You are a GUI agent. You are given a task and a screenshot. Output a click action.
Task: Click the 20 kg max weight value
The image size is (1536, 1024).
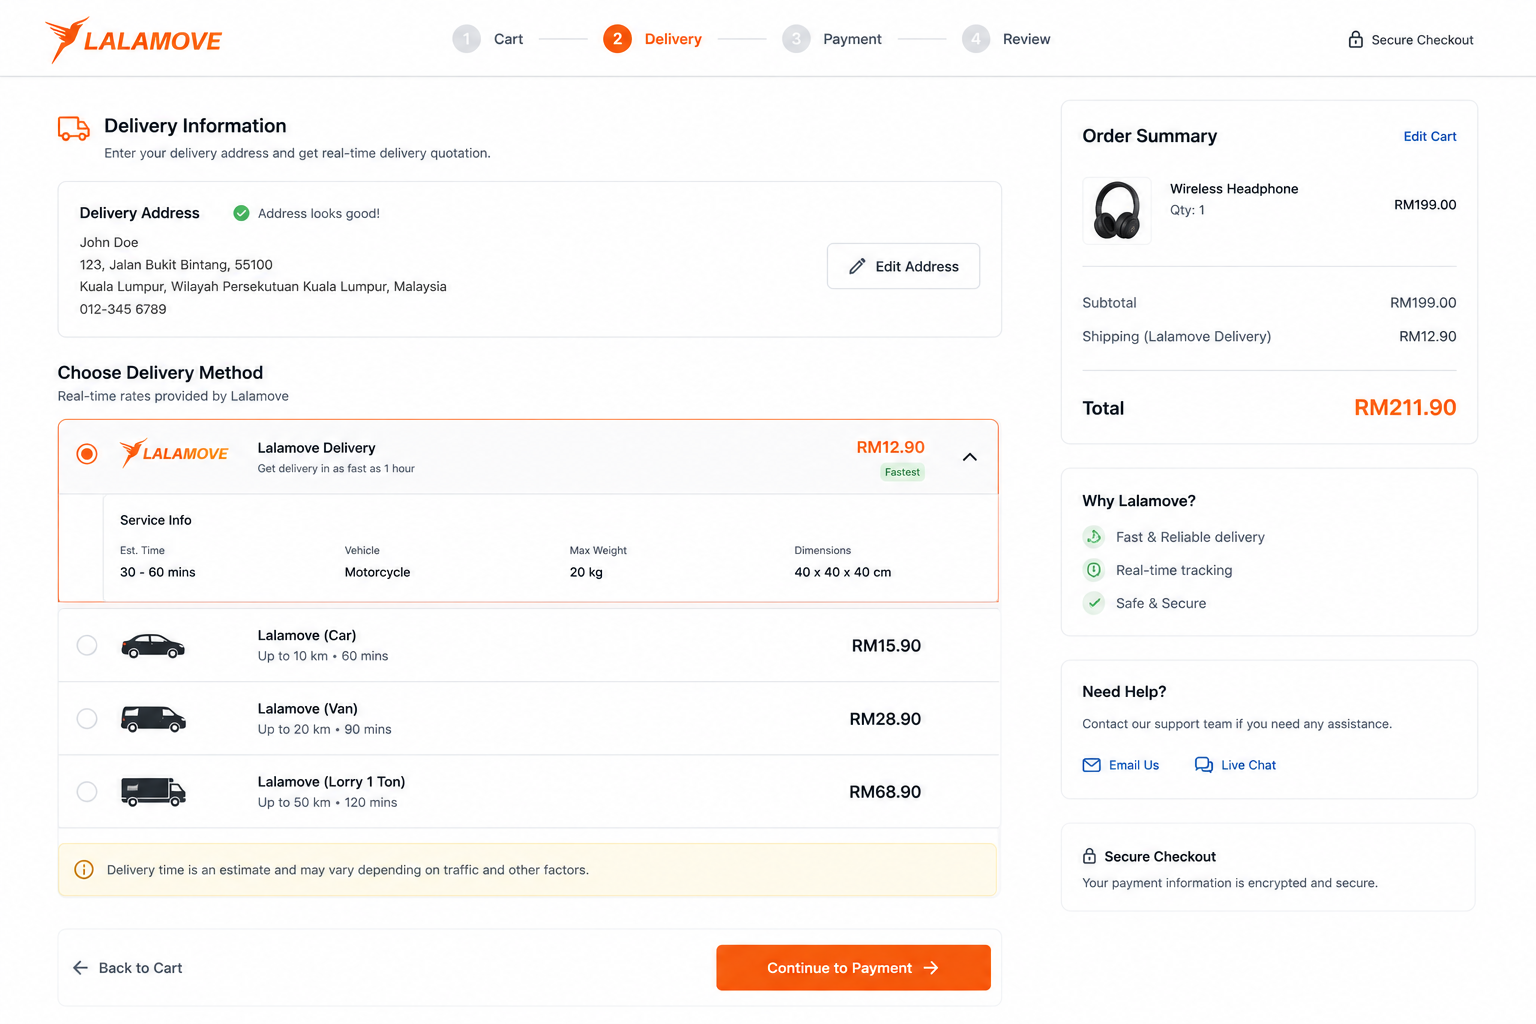pyautogui.click(x=586, y=572)
